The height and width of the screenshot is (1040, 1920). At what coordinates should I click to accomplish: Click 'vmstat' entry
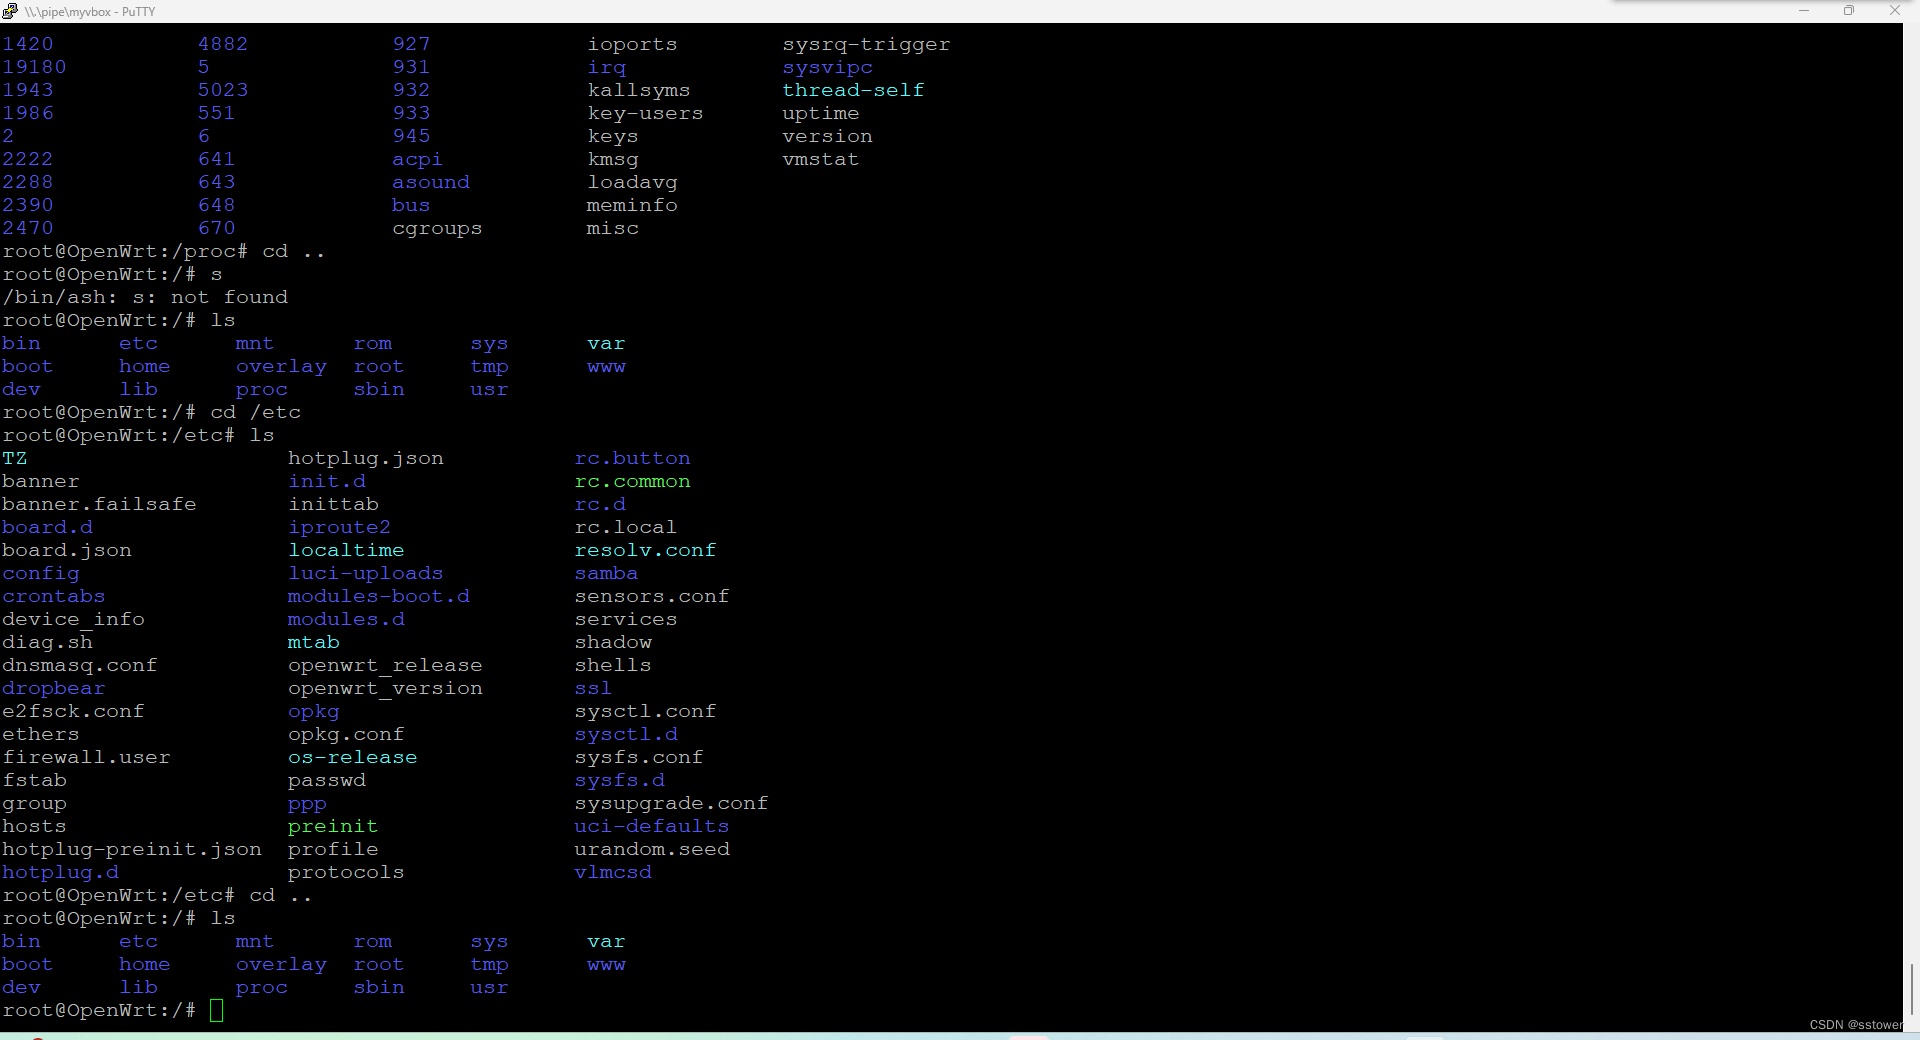(821, 159)
